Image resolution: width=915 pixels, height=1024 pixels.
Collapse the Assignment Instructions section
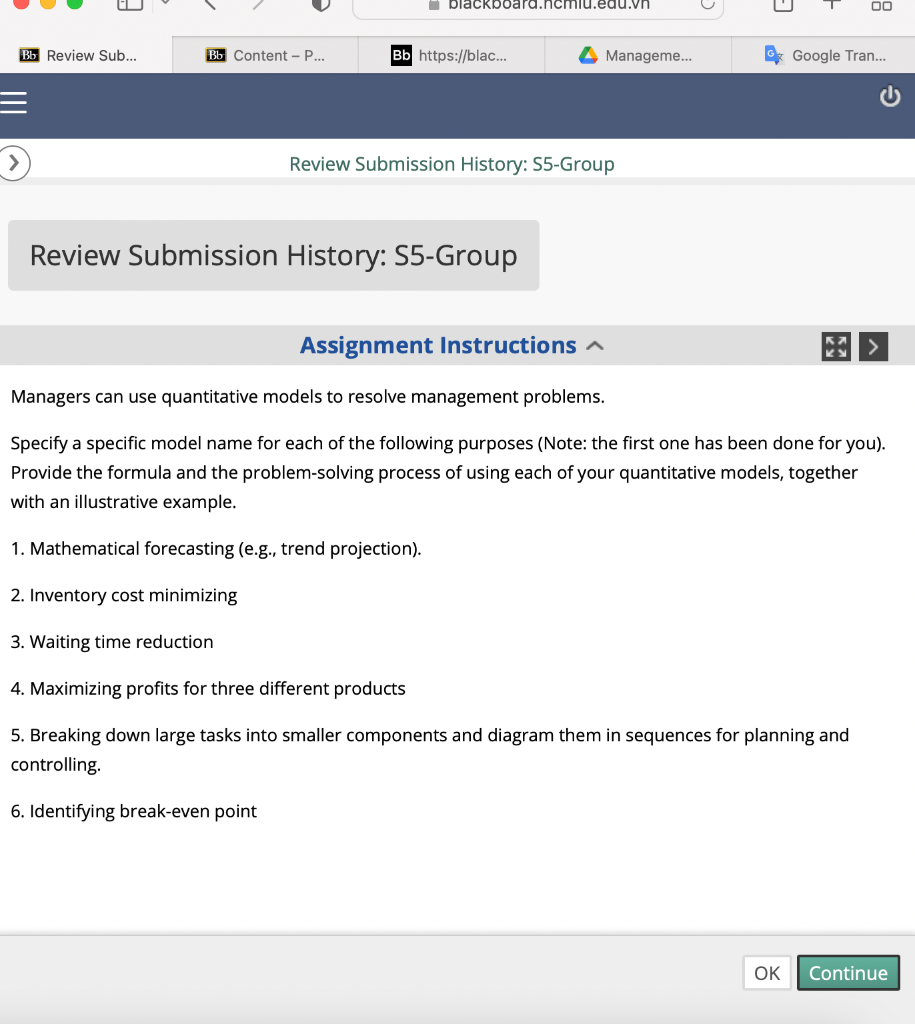(595, 346)
